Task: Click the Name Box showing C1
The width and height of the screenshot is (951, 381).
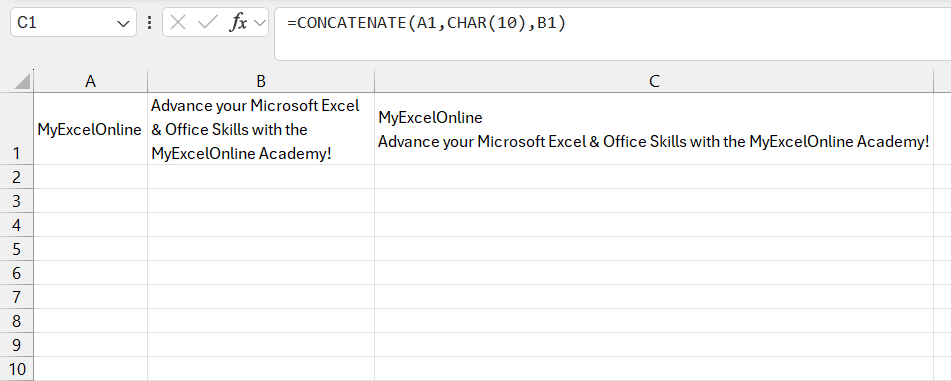Action: [73, 22]
